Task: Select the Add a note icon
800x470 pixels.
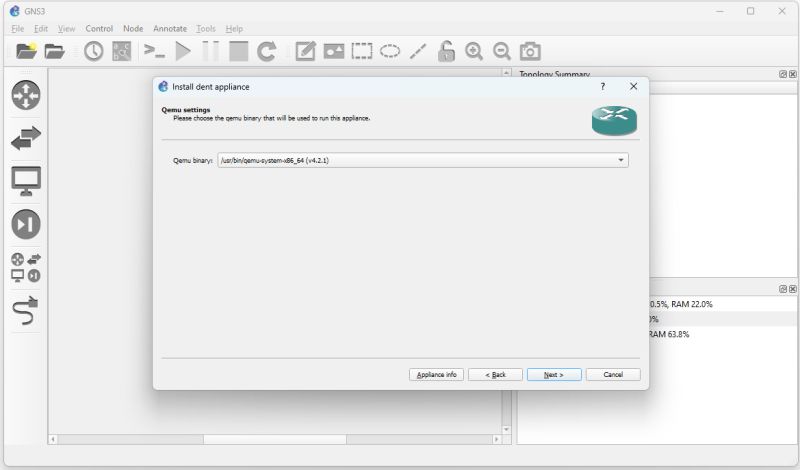Action: pos(305,51)
